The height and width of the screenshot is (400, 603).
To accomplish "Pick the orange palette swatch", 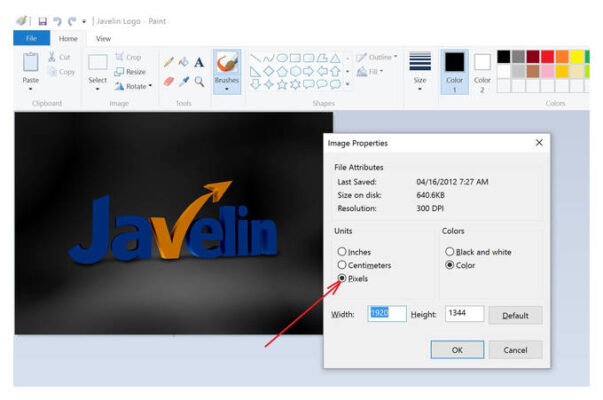I will (x=562, y=57).
